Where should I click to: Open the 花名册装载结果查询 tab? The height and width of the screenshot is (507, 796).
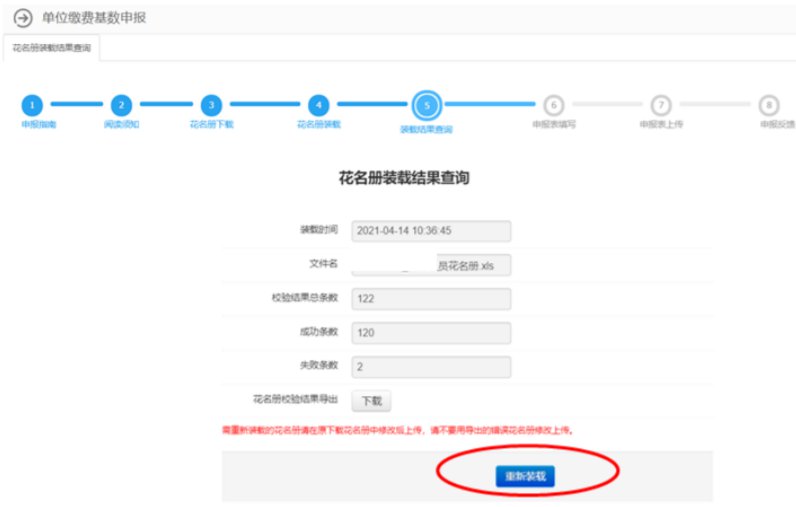[51, 48]
